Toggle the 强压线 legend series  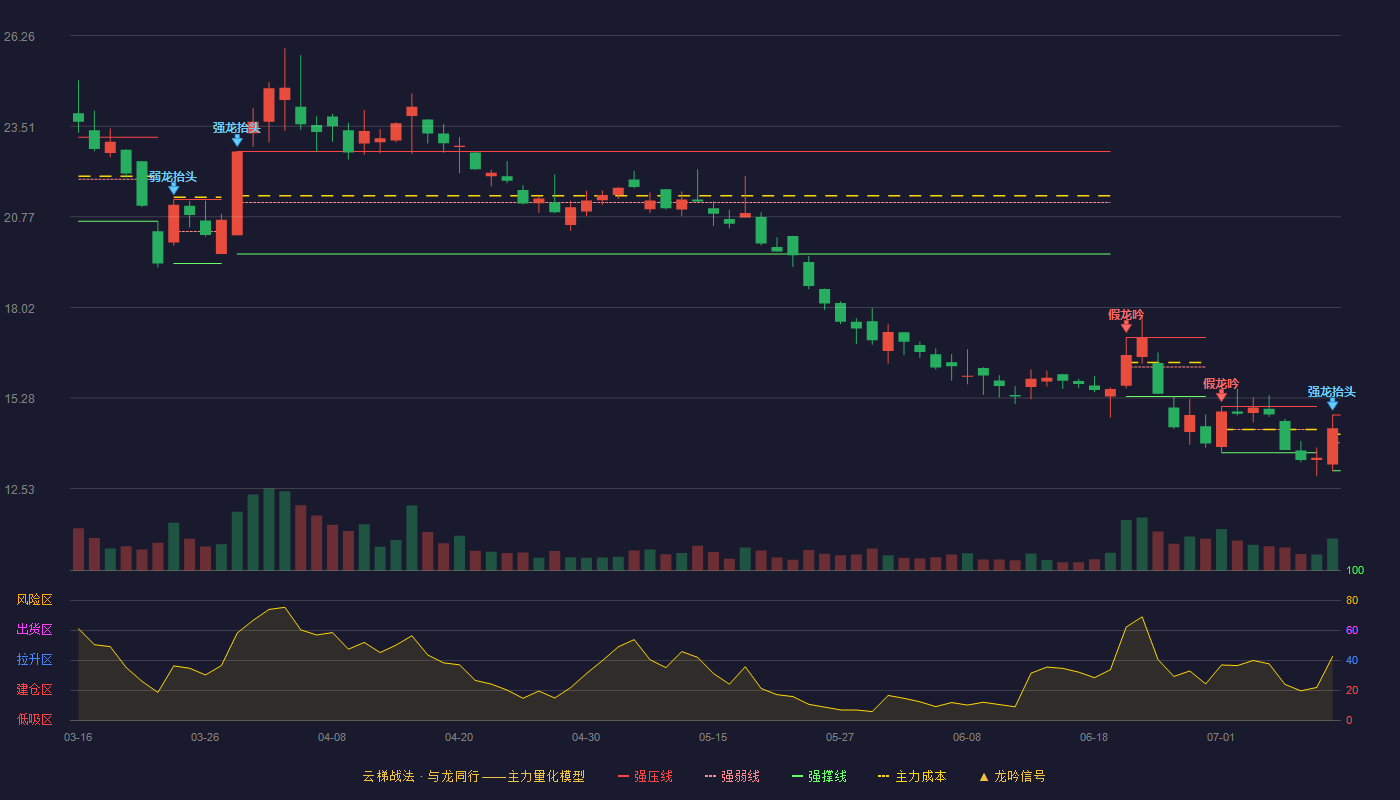645,776
